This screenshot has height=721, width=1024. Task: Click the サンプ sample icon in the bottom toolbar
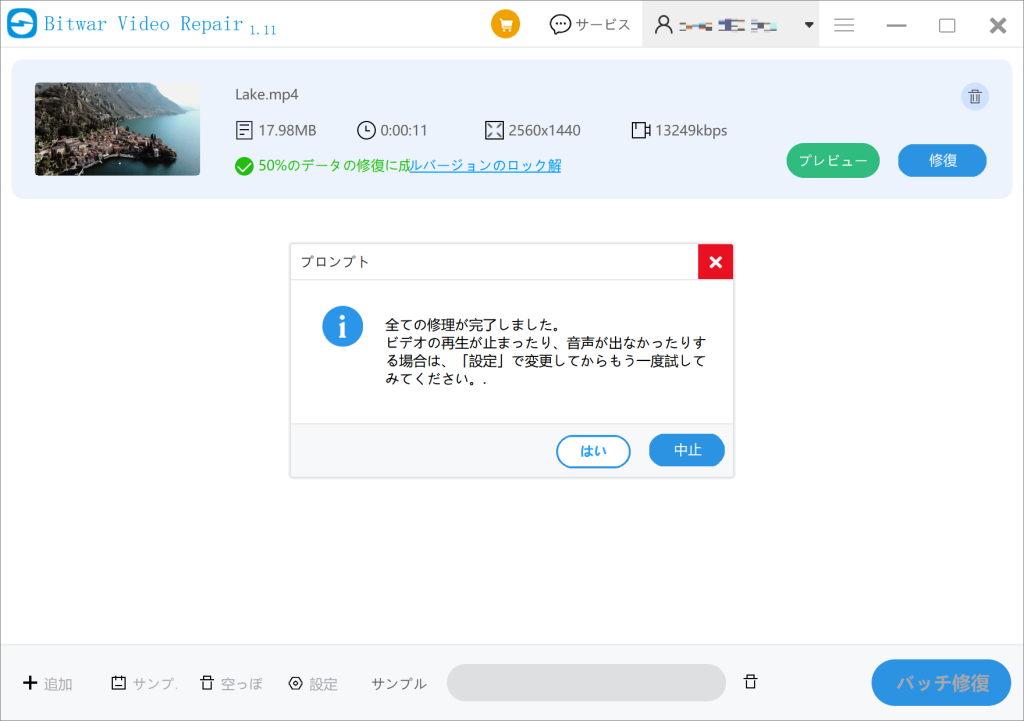coord(119,683)
